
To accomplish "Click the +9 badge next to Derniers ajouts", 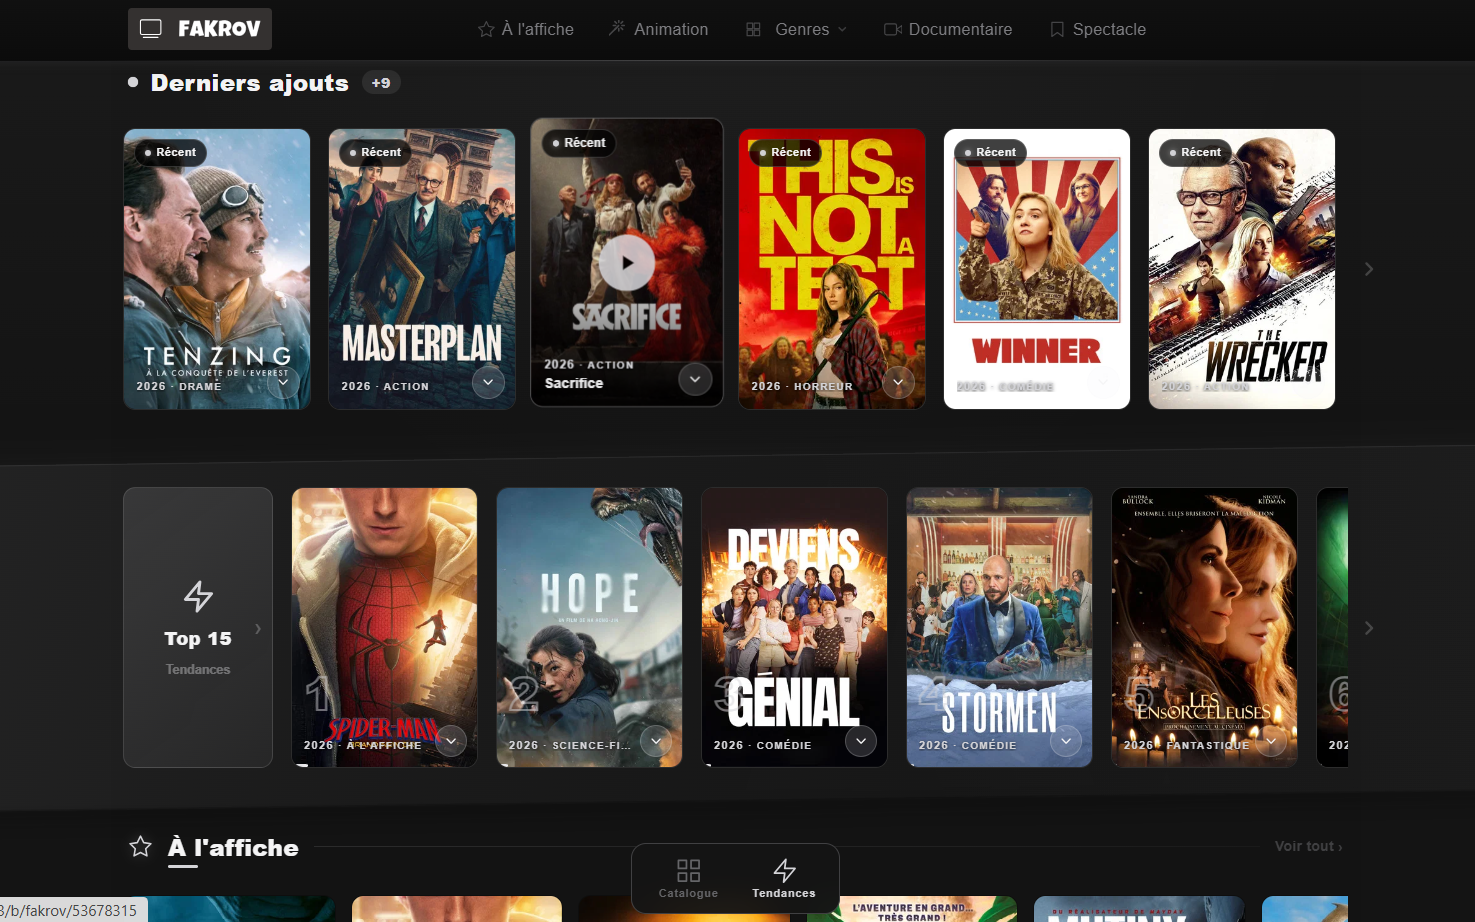I will click(x=381, y=83).
